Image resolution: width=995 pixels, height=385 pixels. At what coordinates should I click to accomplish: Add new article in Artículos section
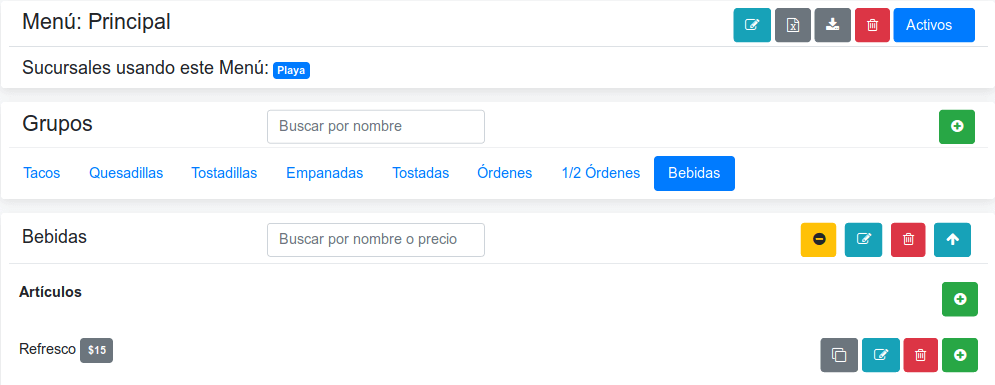click(x=960, y=299)
